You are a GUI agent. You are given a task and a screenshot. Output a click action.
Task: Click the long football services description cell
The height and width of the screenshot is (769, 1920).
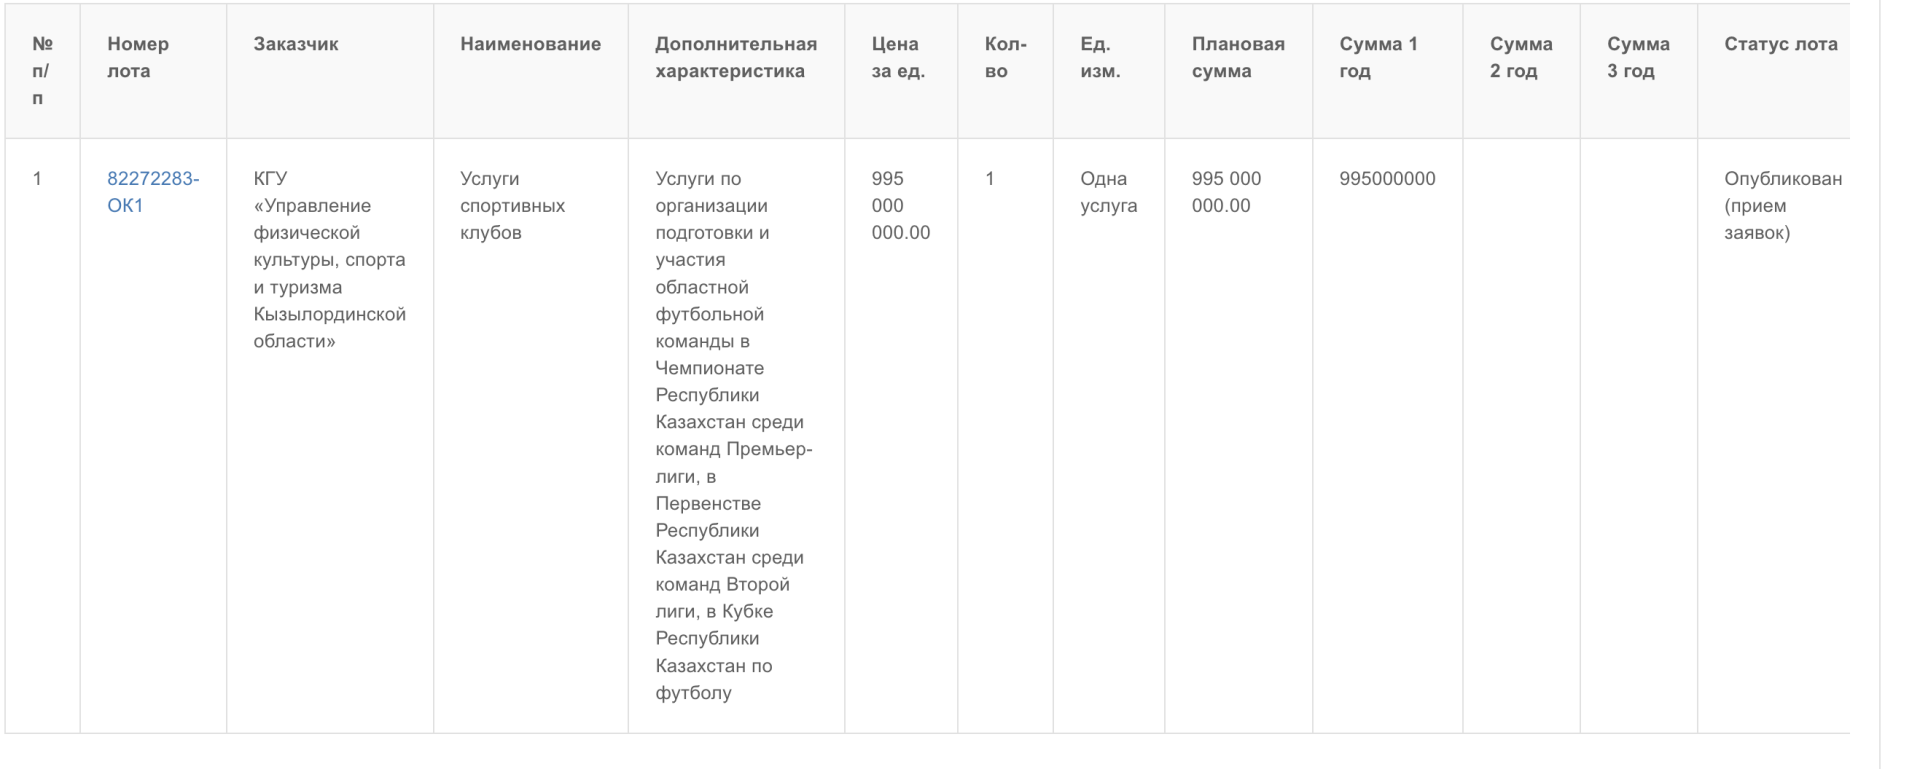coord(733,435)
